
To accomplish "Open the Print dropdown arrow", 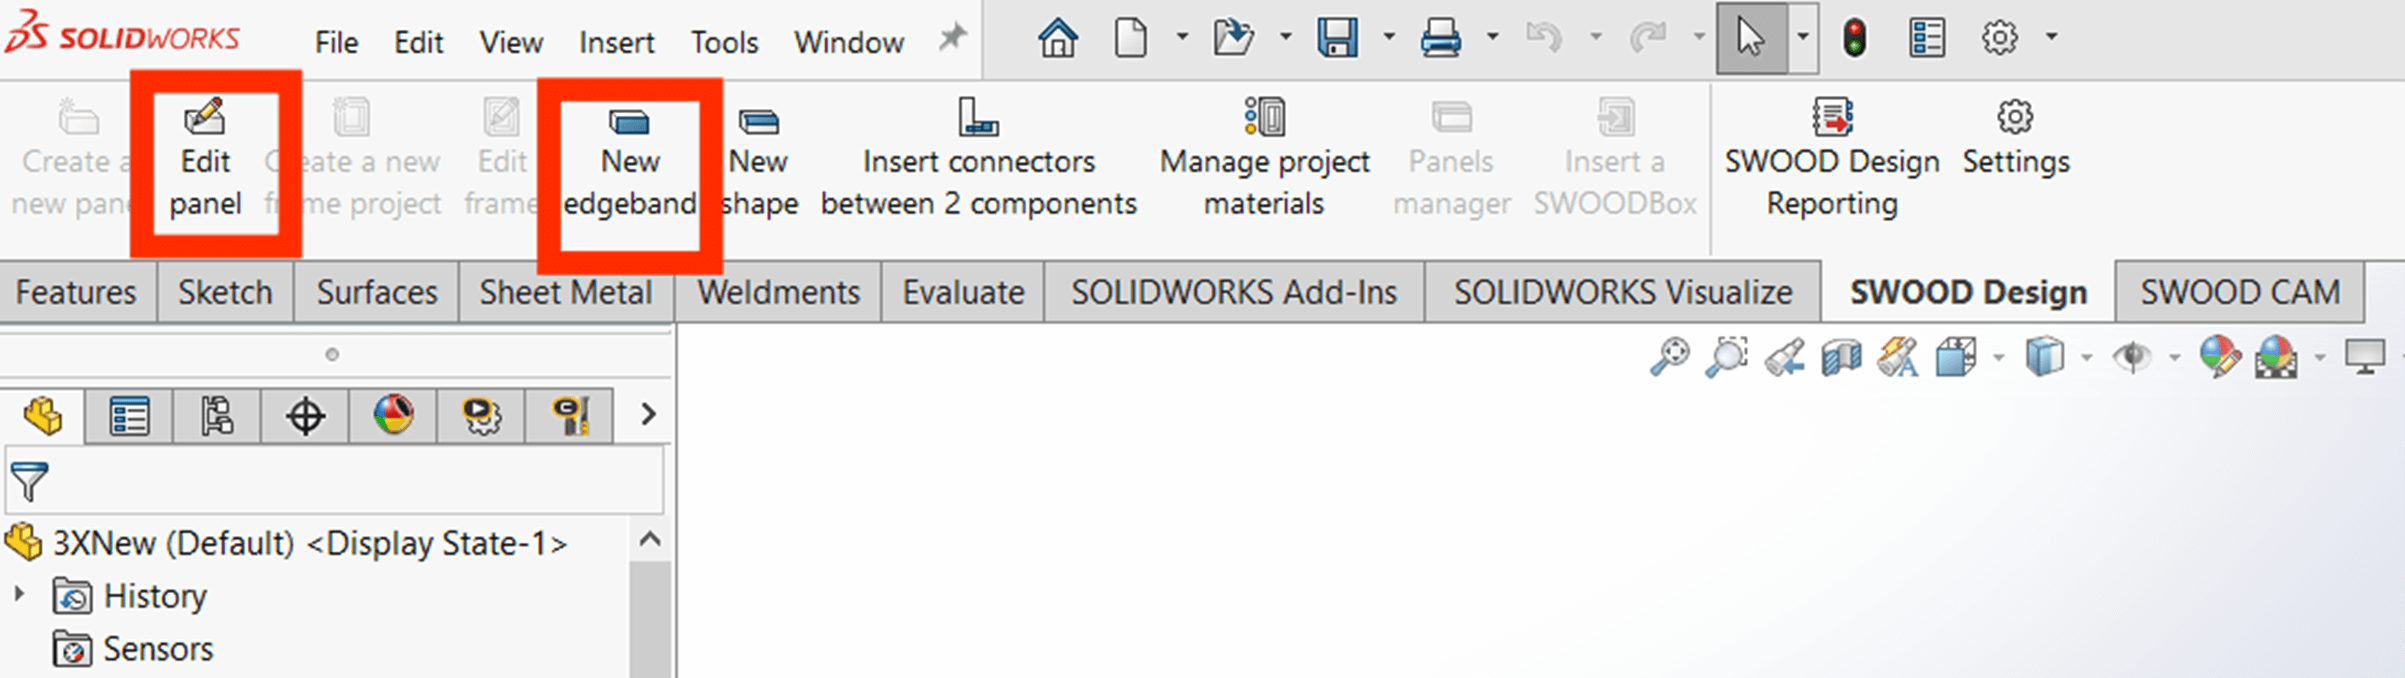I will click(x=1492, y=37).
